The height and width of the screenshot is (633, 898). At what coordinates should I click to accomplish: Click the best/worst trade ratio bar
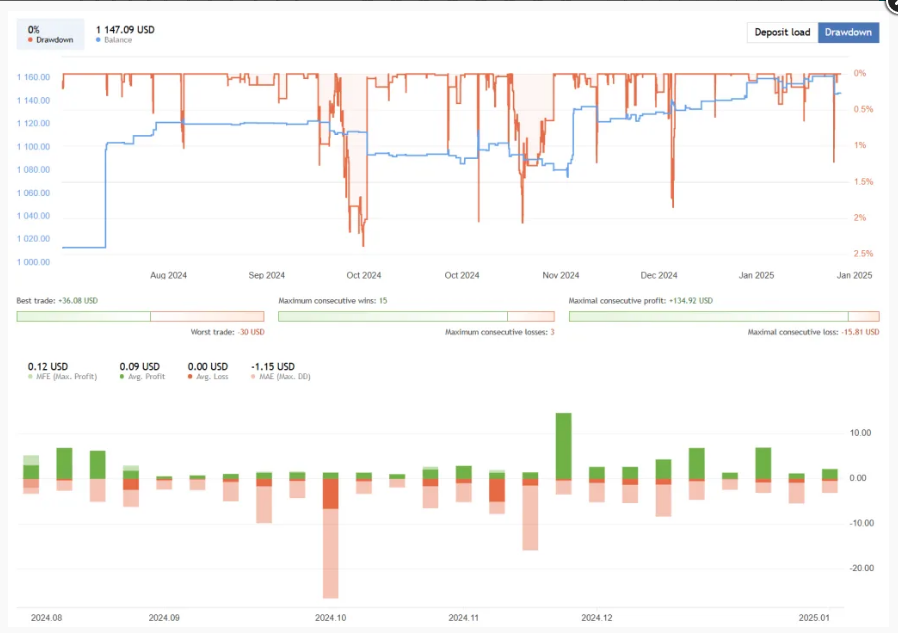pyautogui.click(x=140, y=316)
